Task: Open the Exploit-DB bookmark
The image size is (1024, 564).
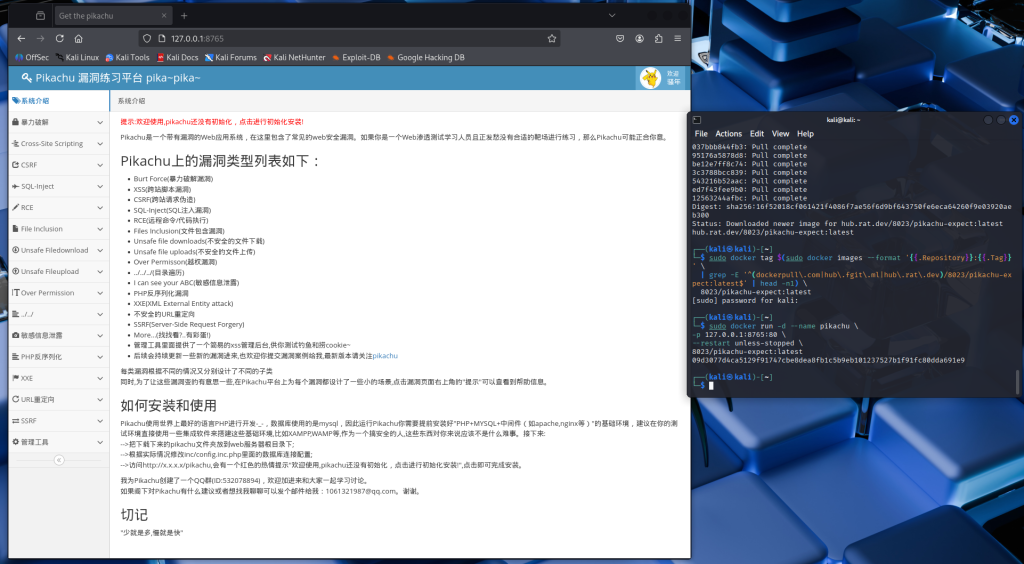Action: click(x=359, y=57)
